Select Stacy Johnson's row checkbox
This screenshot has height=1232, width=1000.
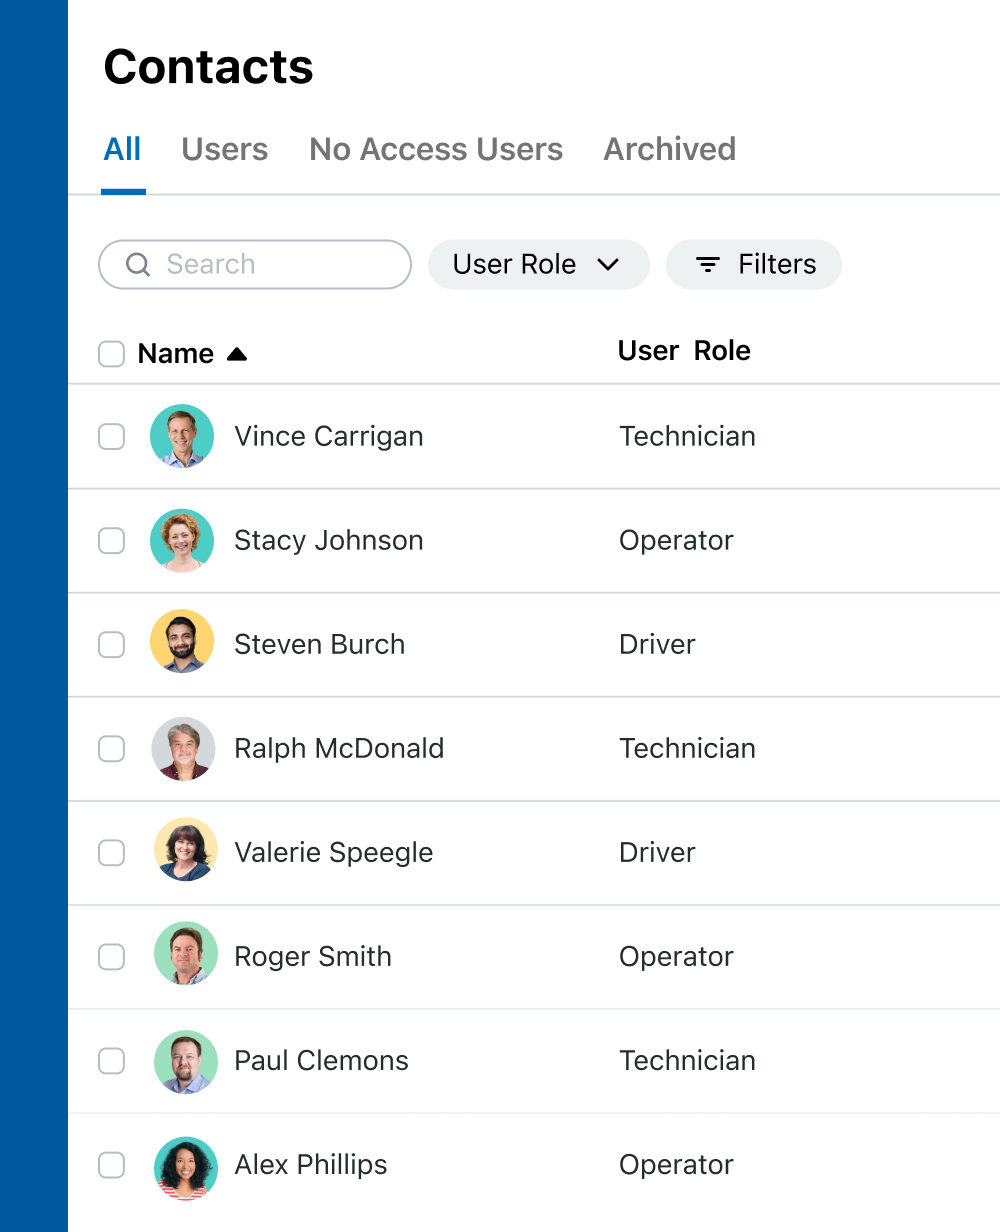111,540
